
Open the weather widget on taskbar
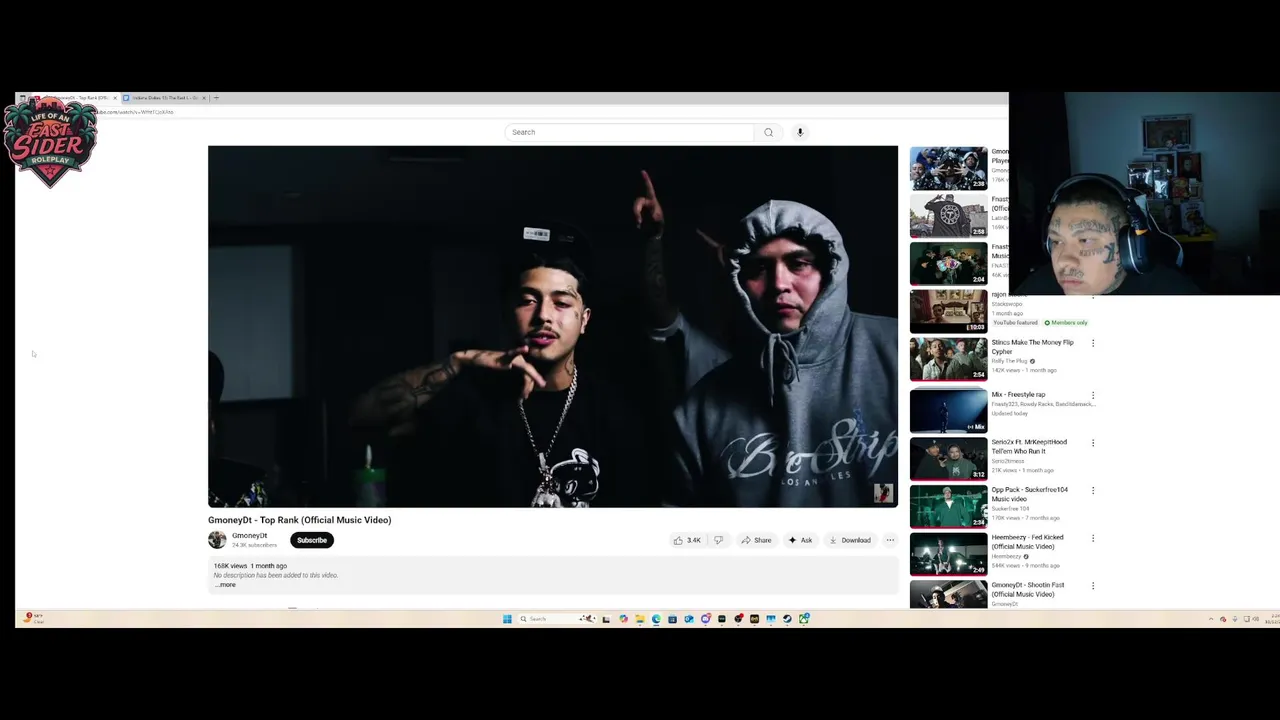34,618
